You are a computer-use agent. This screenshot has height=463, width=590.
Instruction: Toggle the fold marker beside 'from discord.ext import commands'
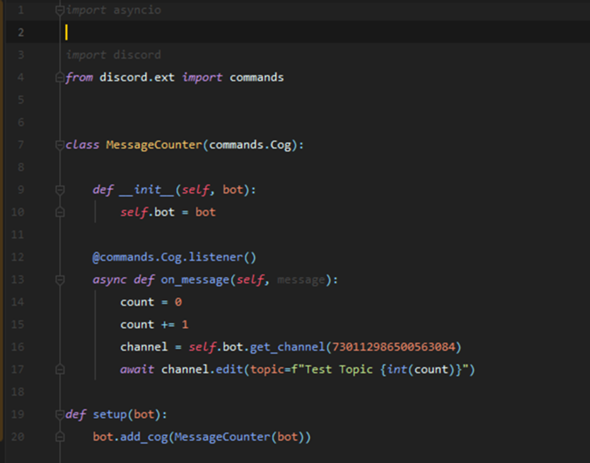(60, 78)
